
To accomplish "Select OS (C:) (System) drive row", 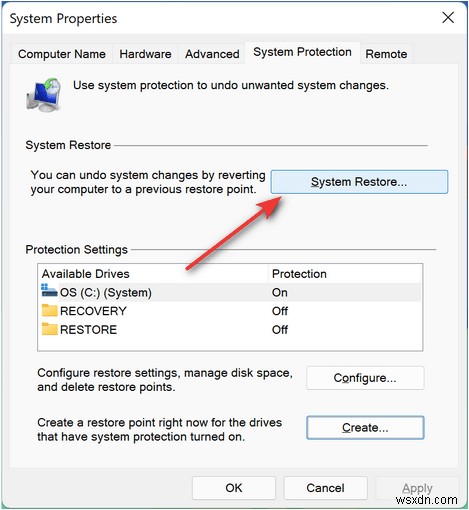I will pos(230,292).
